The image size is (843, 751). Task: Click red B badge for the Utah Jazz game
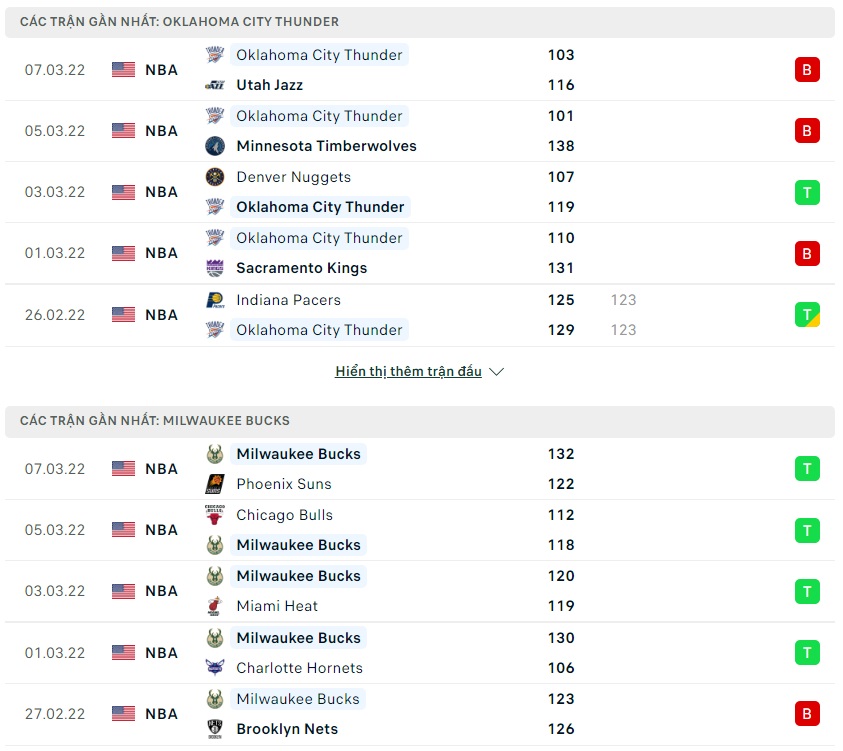[807, 70]
